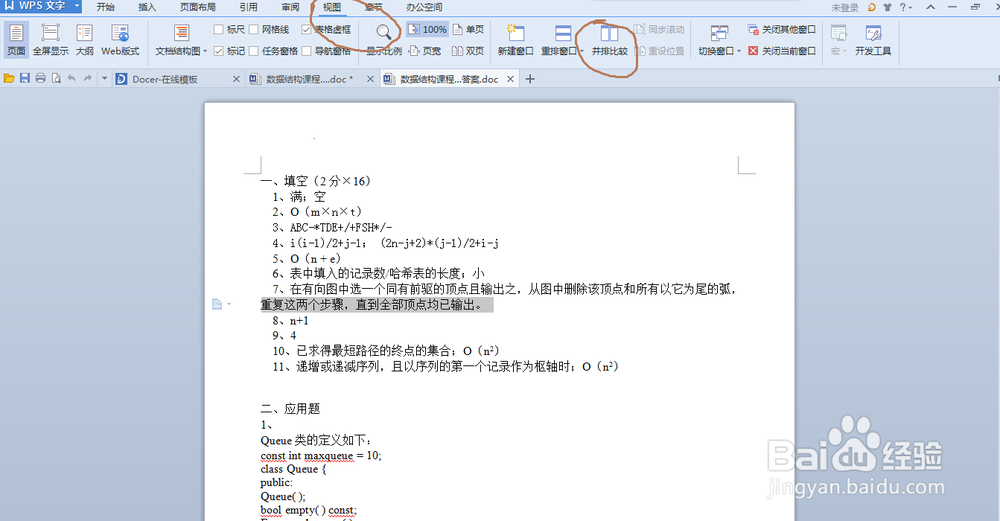
Task: Select 双页 two-page view
Action: click(x=468, y=50)
